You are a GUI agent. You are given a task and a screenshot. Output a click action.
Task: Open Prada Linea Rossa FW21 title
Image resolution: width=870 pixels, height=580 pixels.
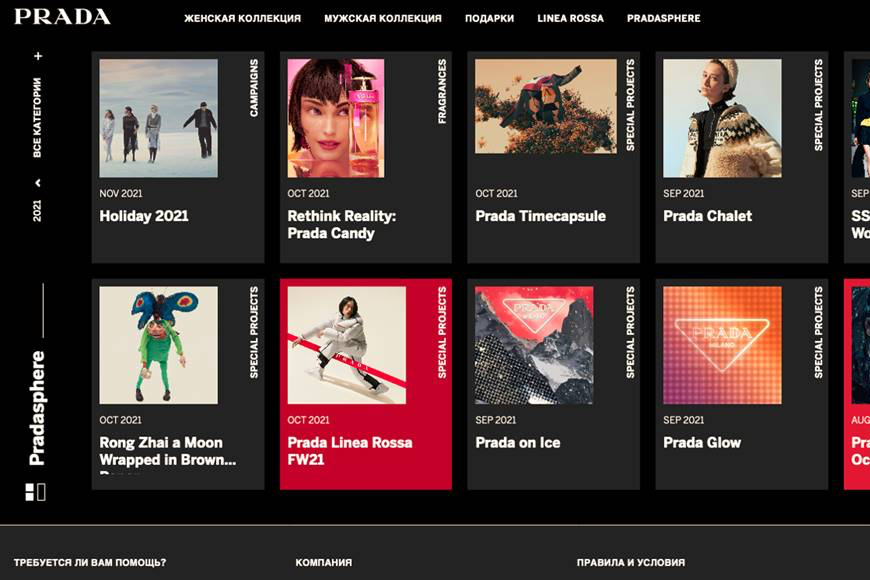(x=350, y=451)
